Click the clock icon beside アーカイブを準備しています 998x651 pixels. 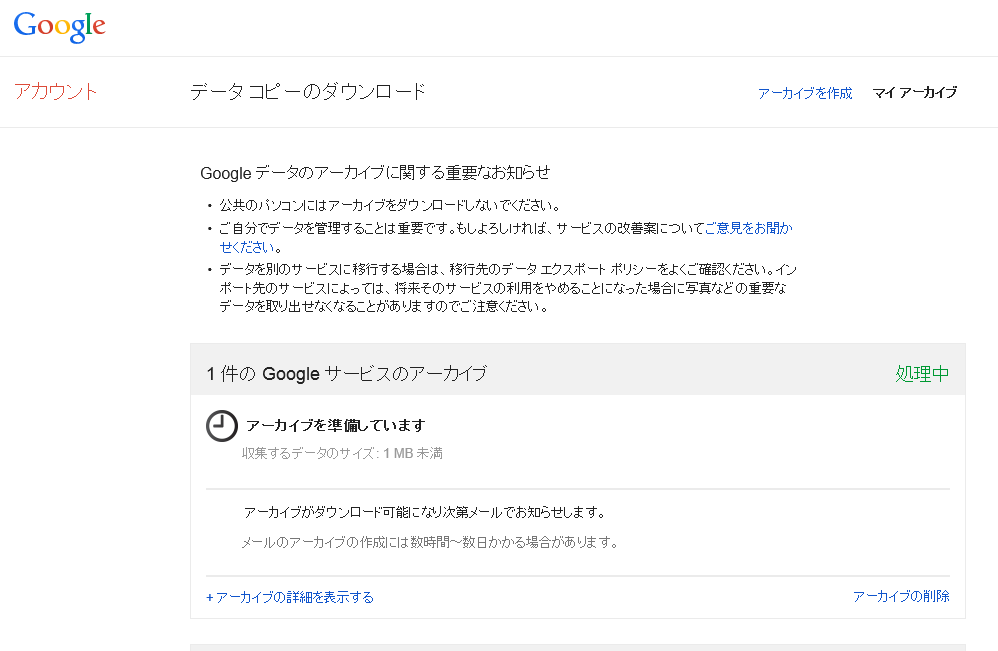pos(221,426)
